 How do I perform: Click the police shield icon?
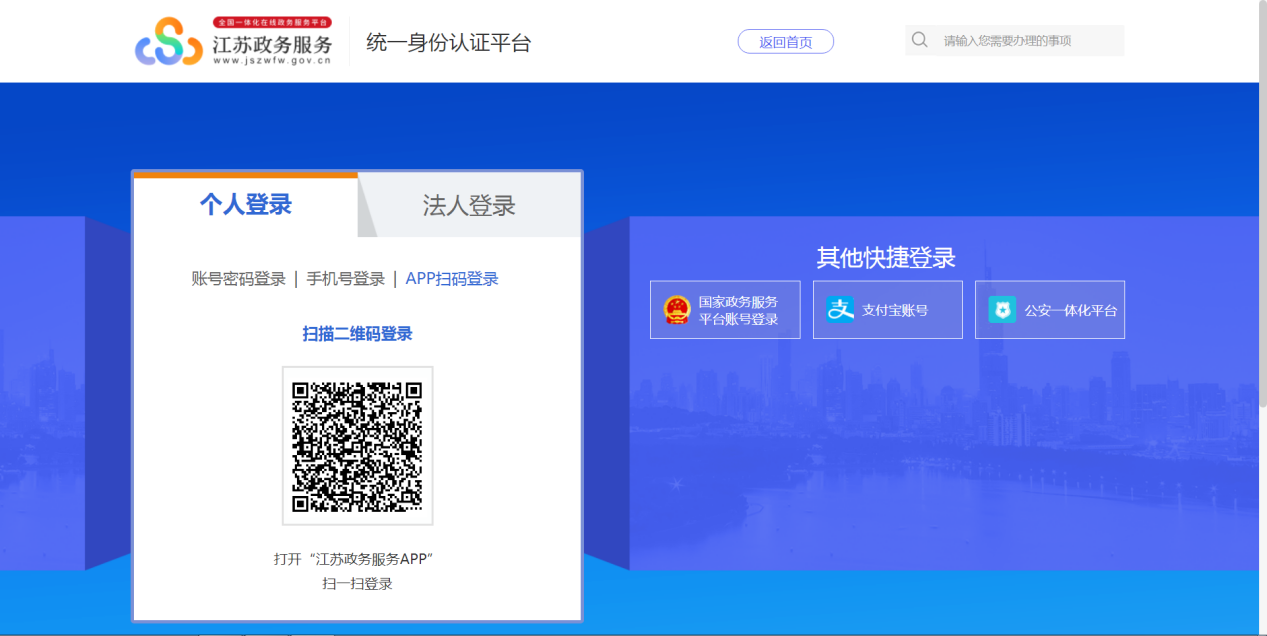click(1002, 310)
